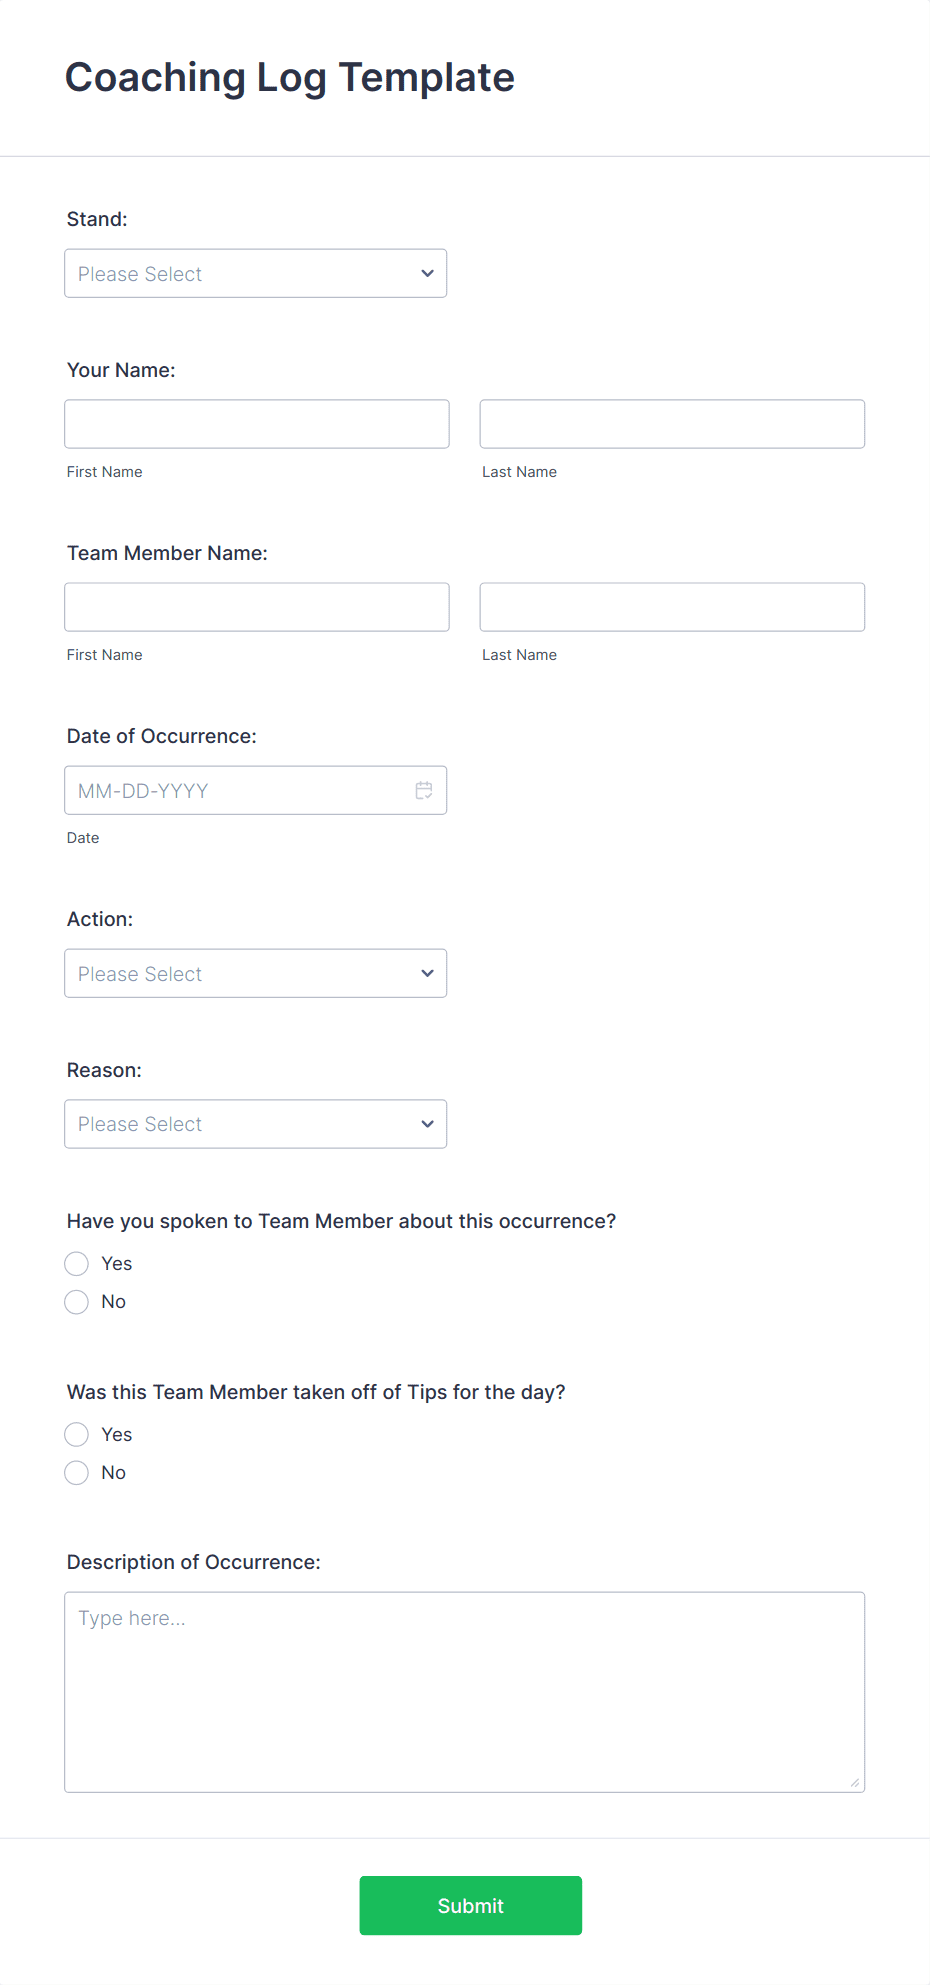
Task: Select No for spoken to Team Member question
Action: click(76, 1301)
